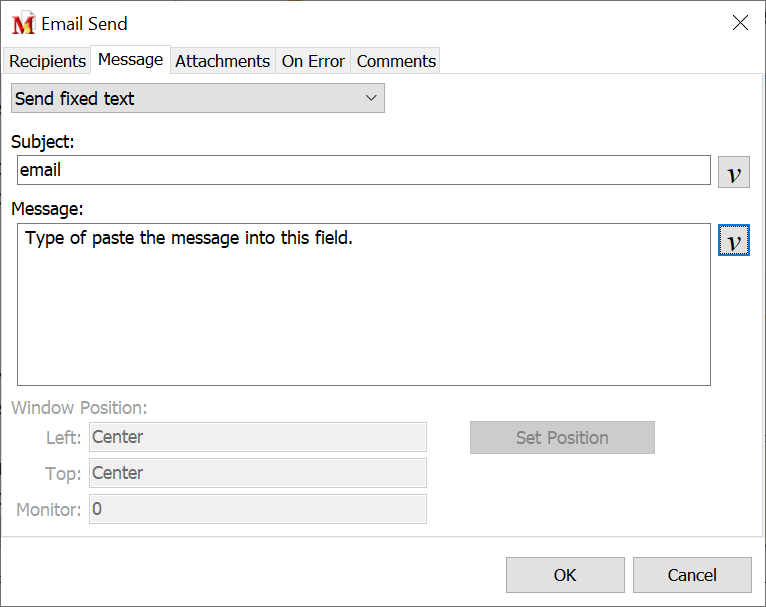The width and height of the screenshot is (766, 607).
Task: Dismiss the dialog with Cancel
Action: [692, 575]
